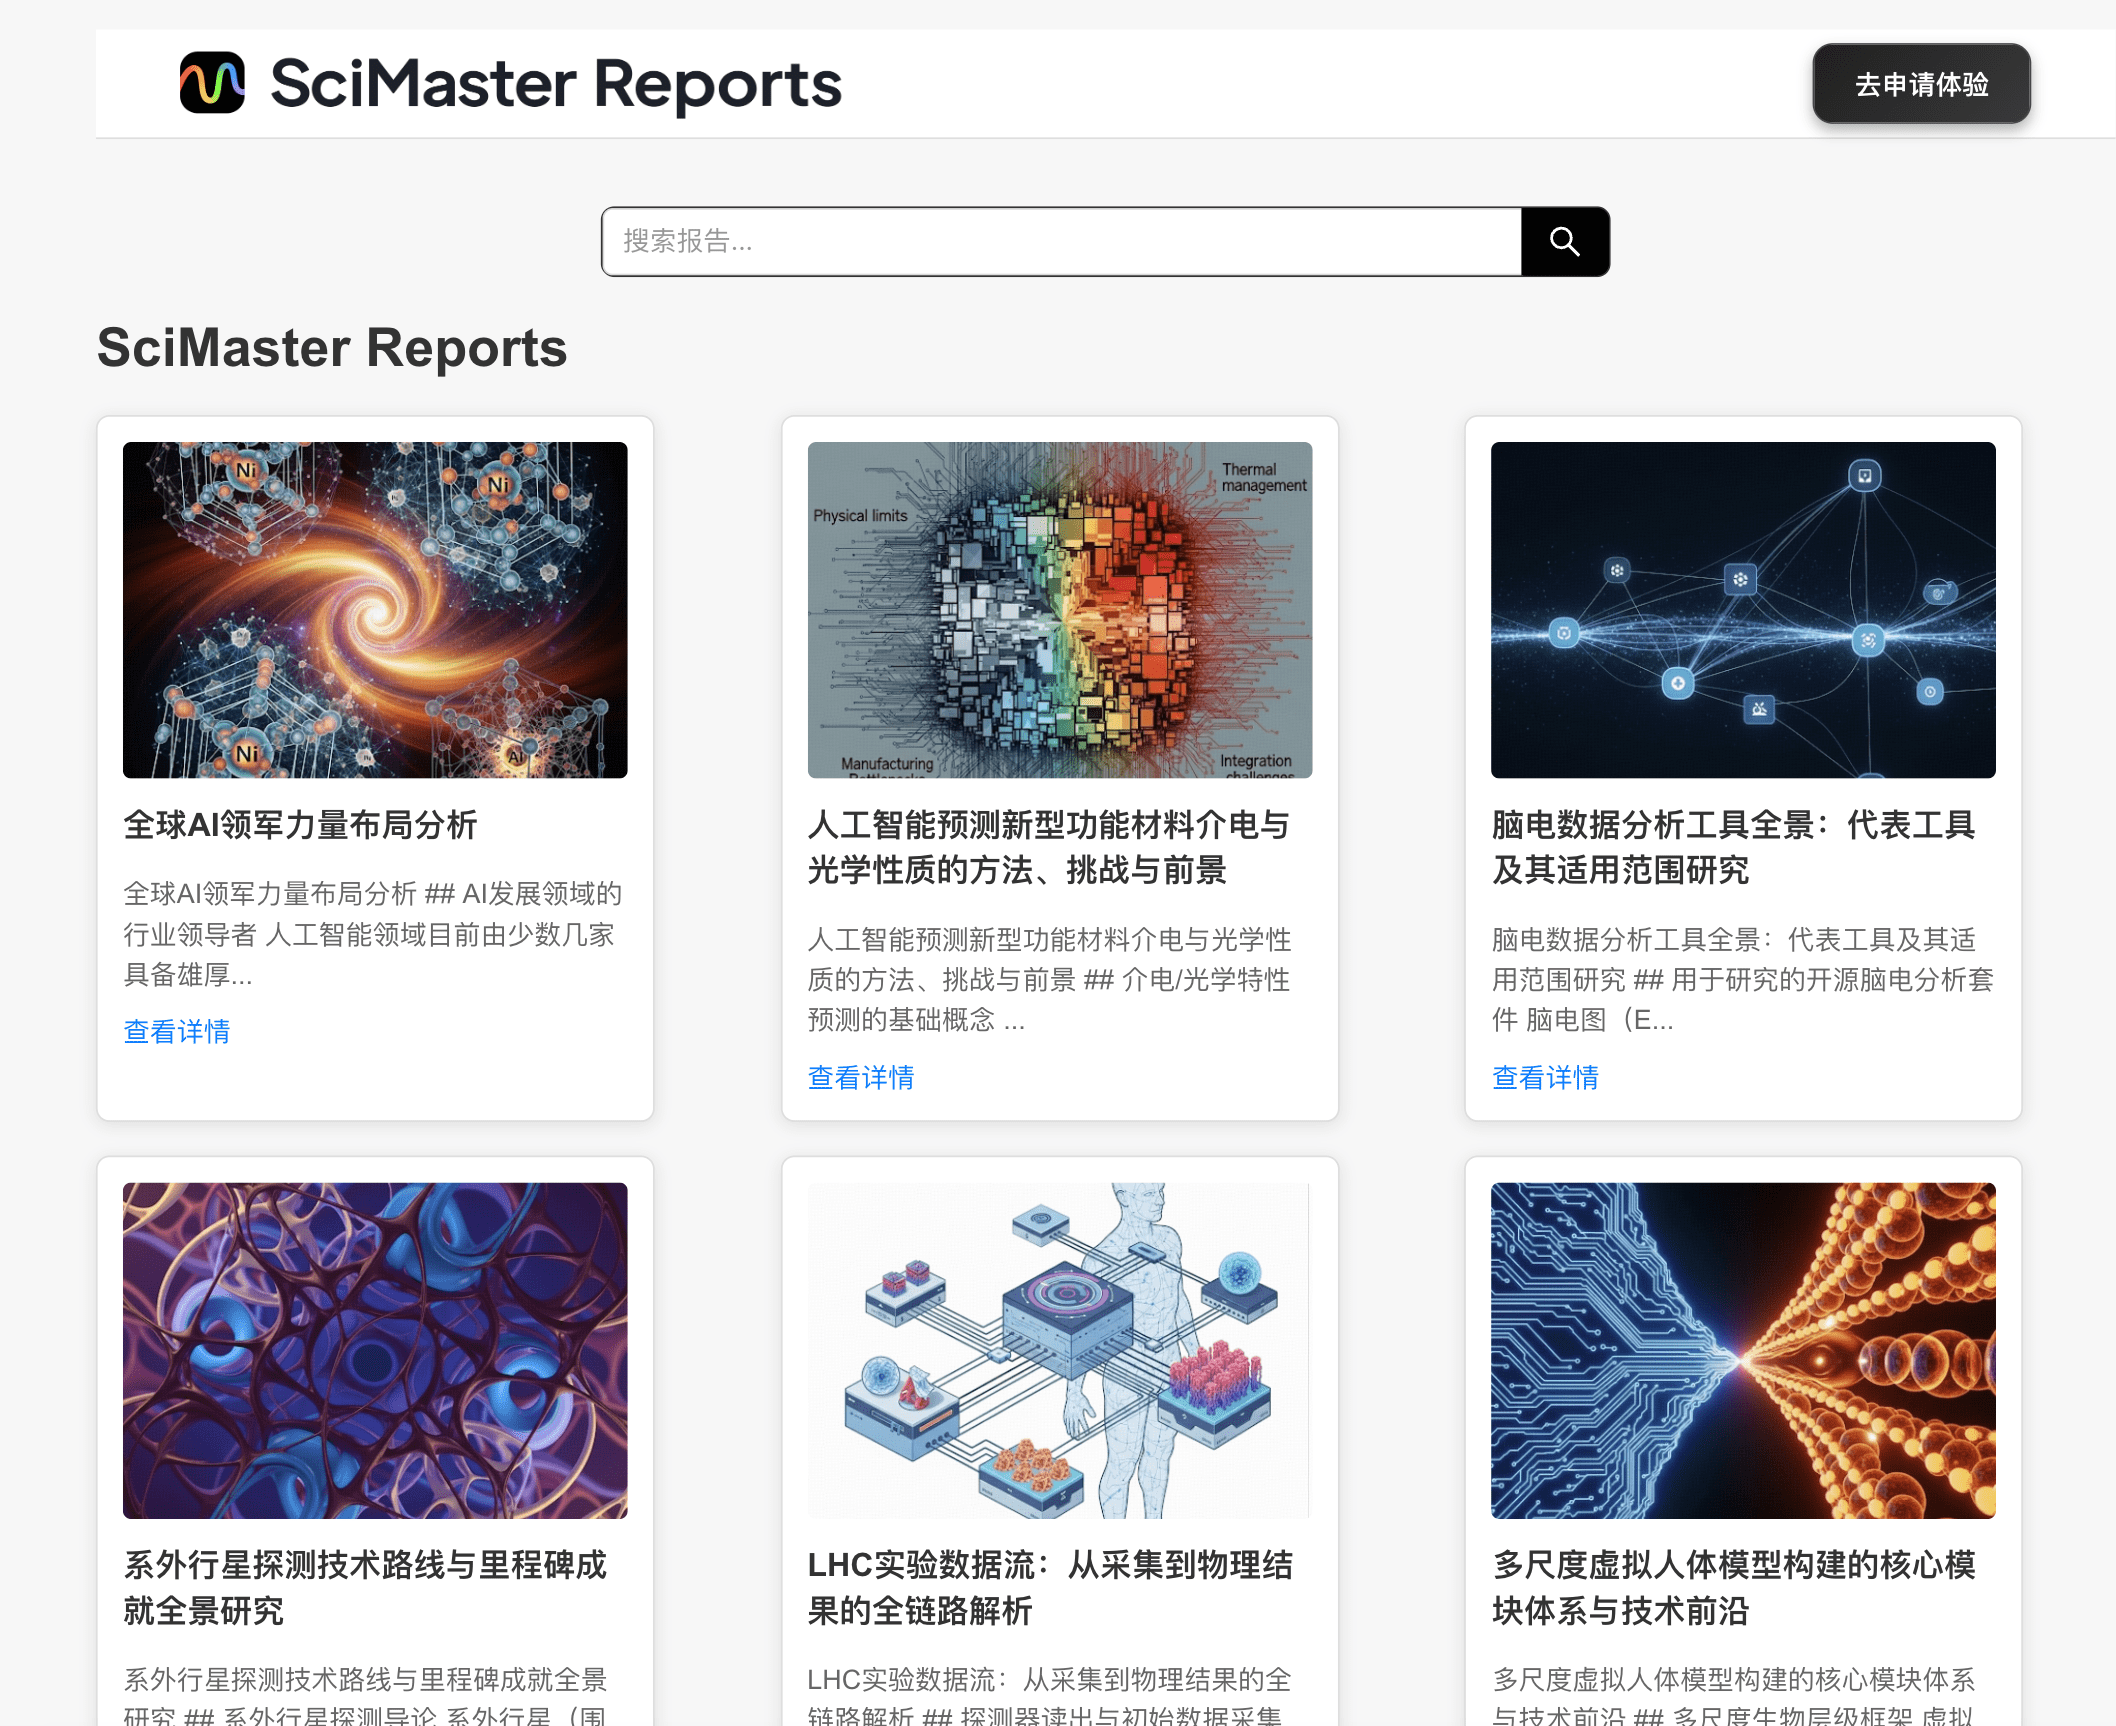
Task: Click summary text under 多尺度虚拟人体模型 title
Action: click(1733, 1695)
